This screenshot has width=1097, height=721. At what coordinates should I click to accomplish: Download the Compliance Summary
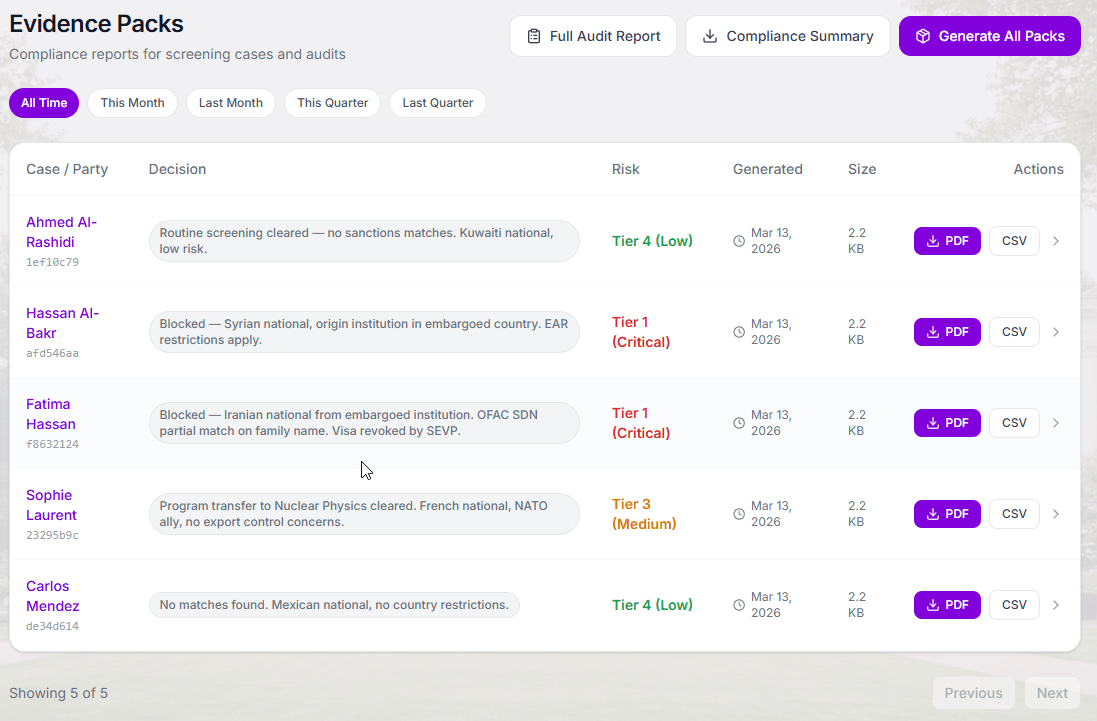point(787,36)
